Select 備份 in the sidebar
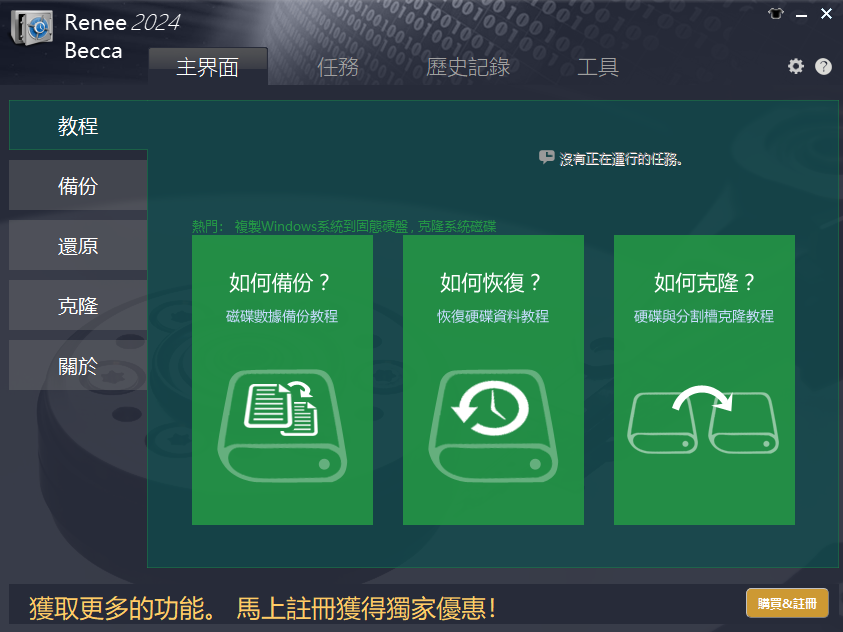 pos(78,185)
